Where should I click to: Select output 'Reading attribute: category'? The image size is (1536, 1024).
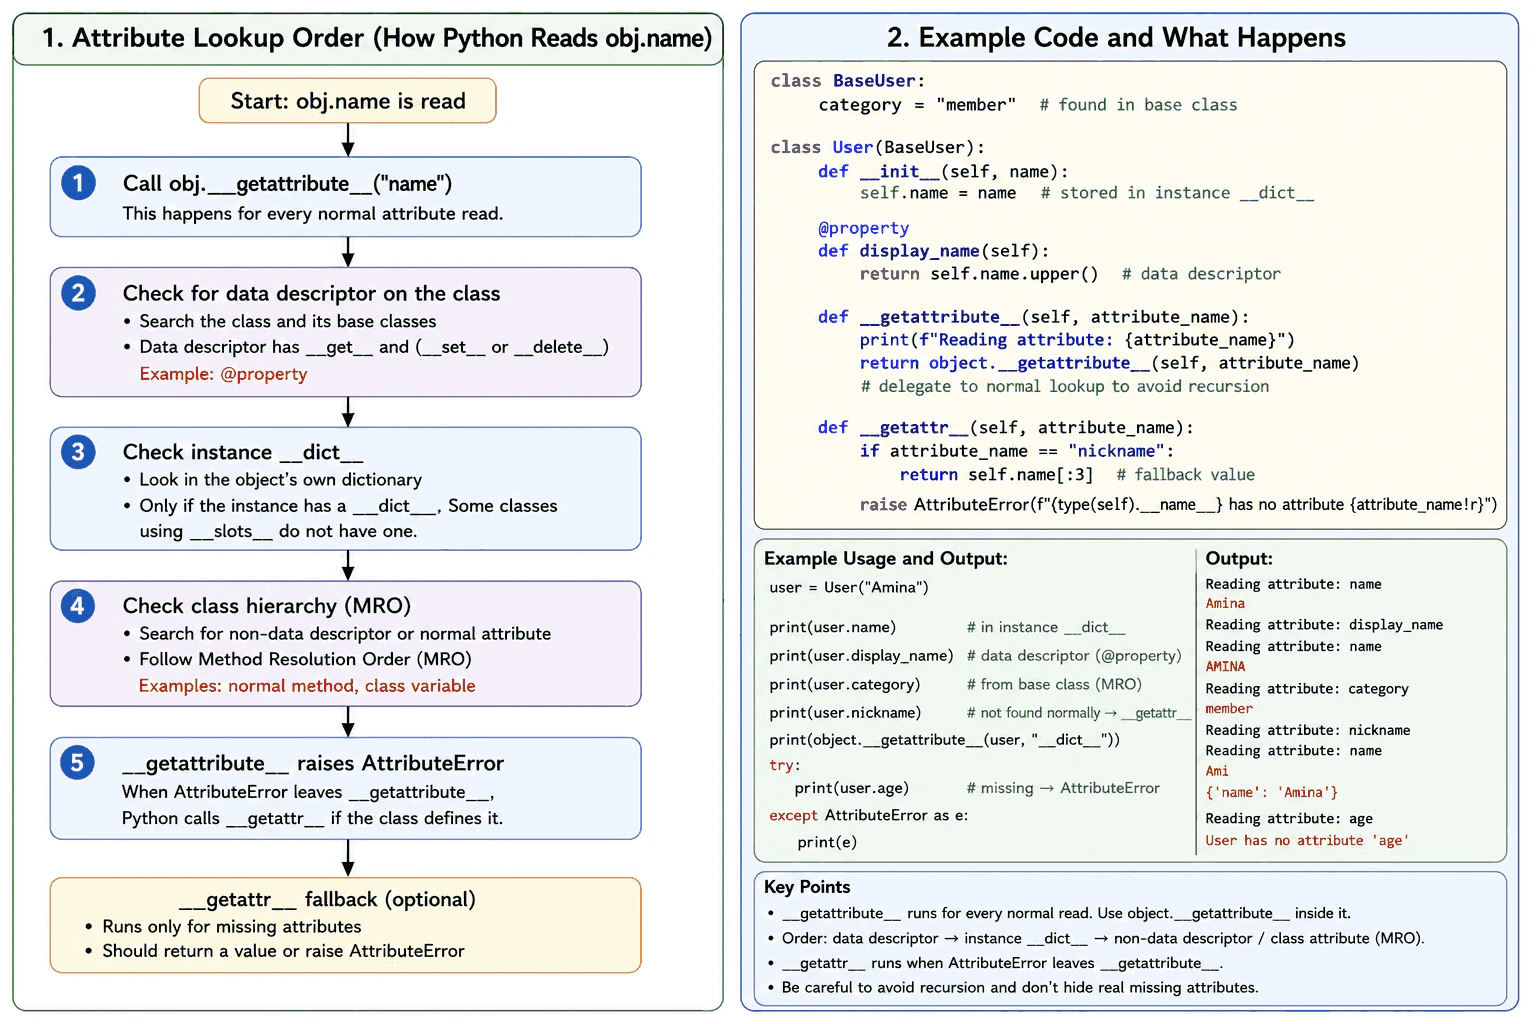pyautogui.click(x=1307, y=689)
